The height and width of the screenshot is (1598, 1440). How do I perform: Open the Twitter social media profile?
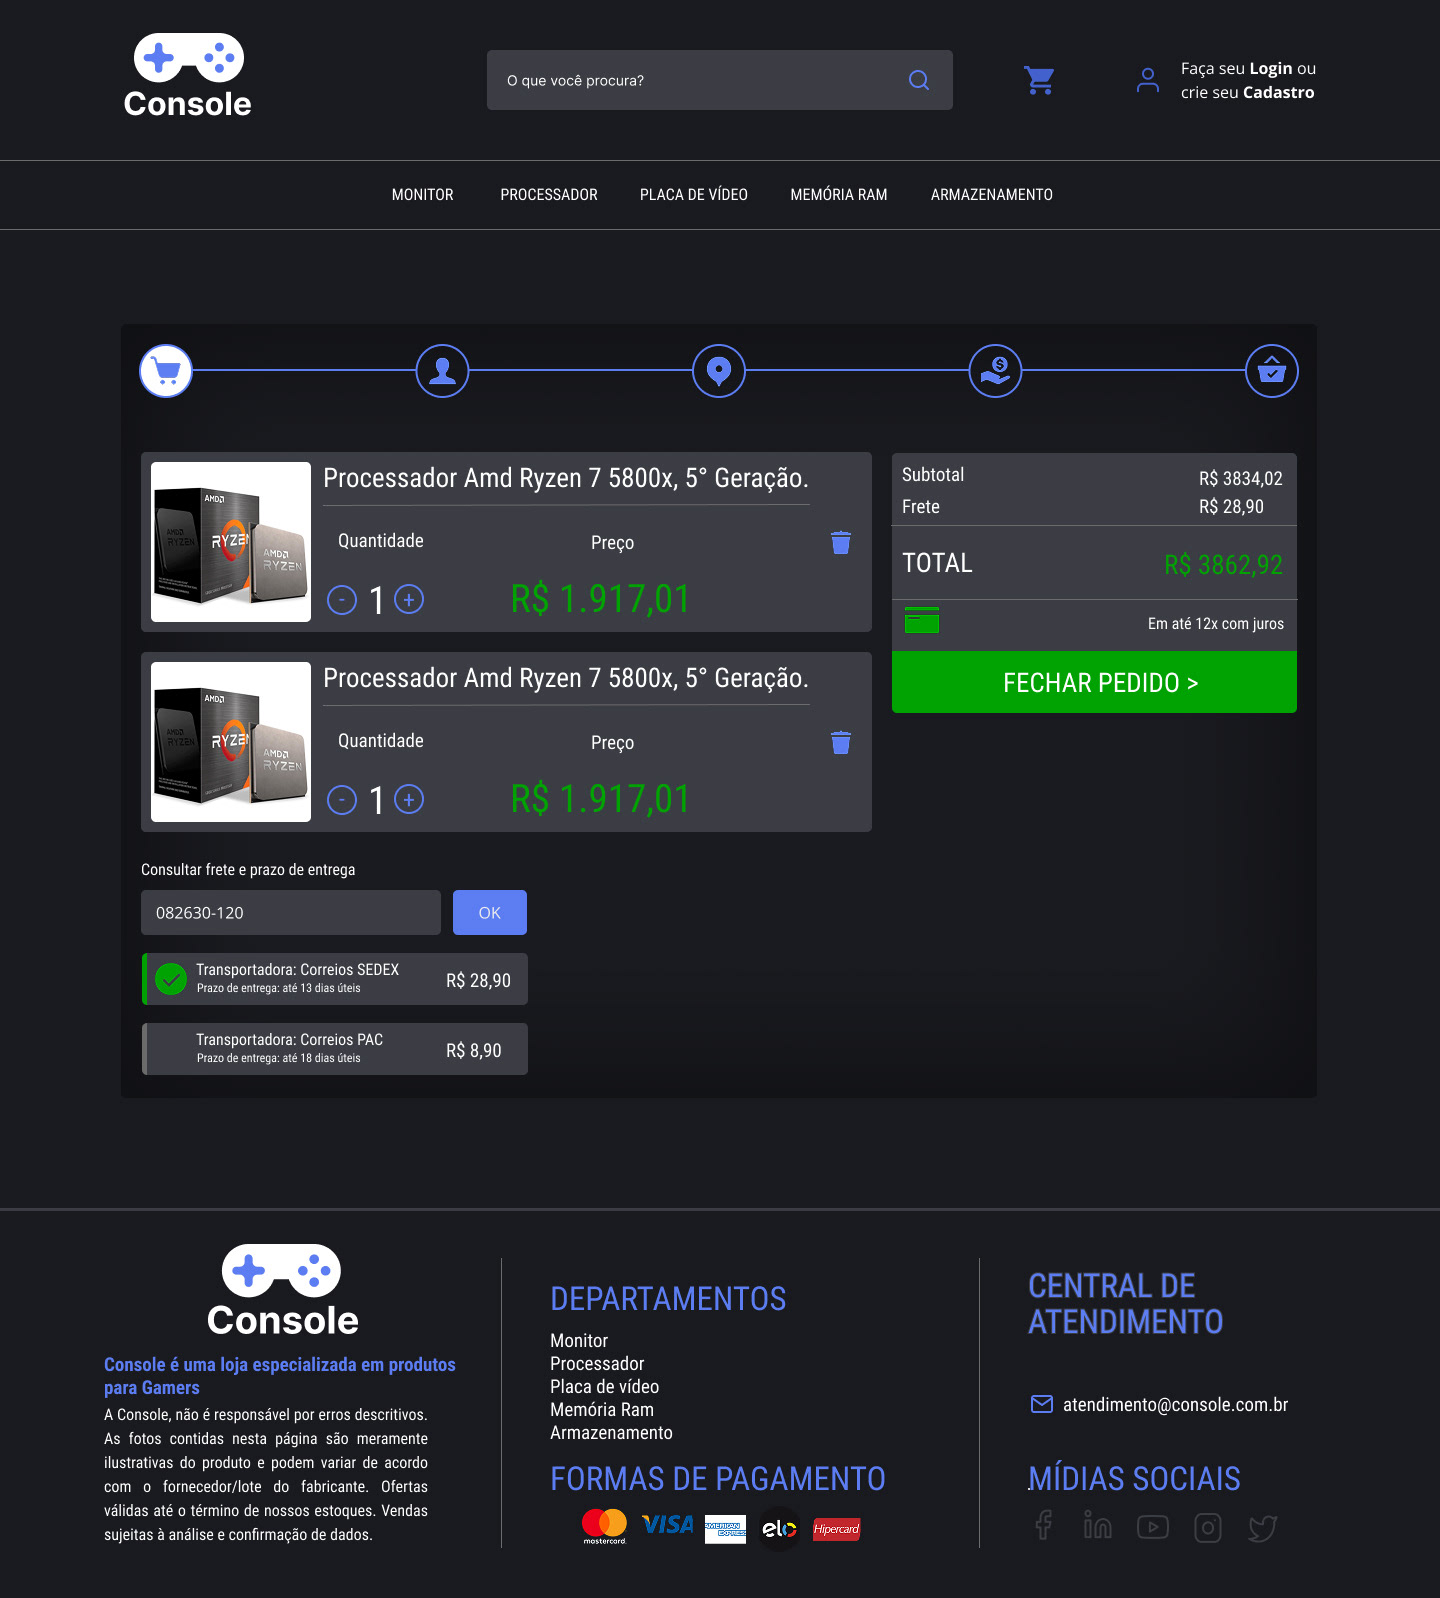pos(1263,1527)
